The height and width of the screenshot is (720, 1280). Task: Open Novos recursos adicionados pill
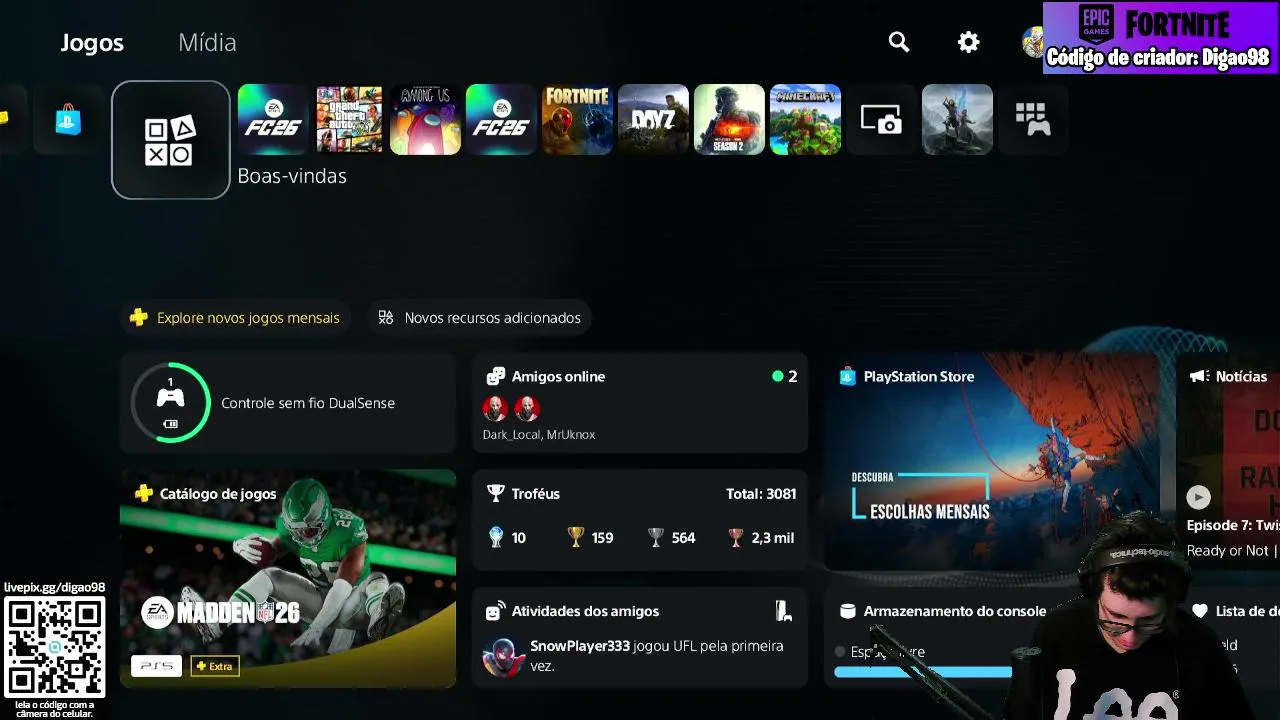pos(480,318)
